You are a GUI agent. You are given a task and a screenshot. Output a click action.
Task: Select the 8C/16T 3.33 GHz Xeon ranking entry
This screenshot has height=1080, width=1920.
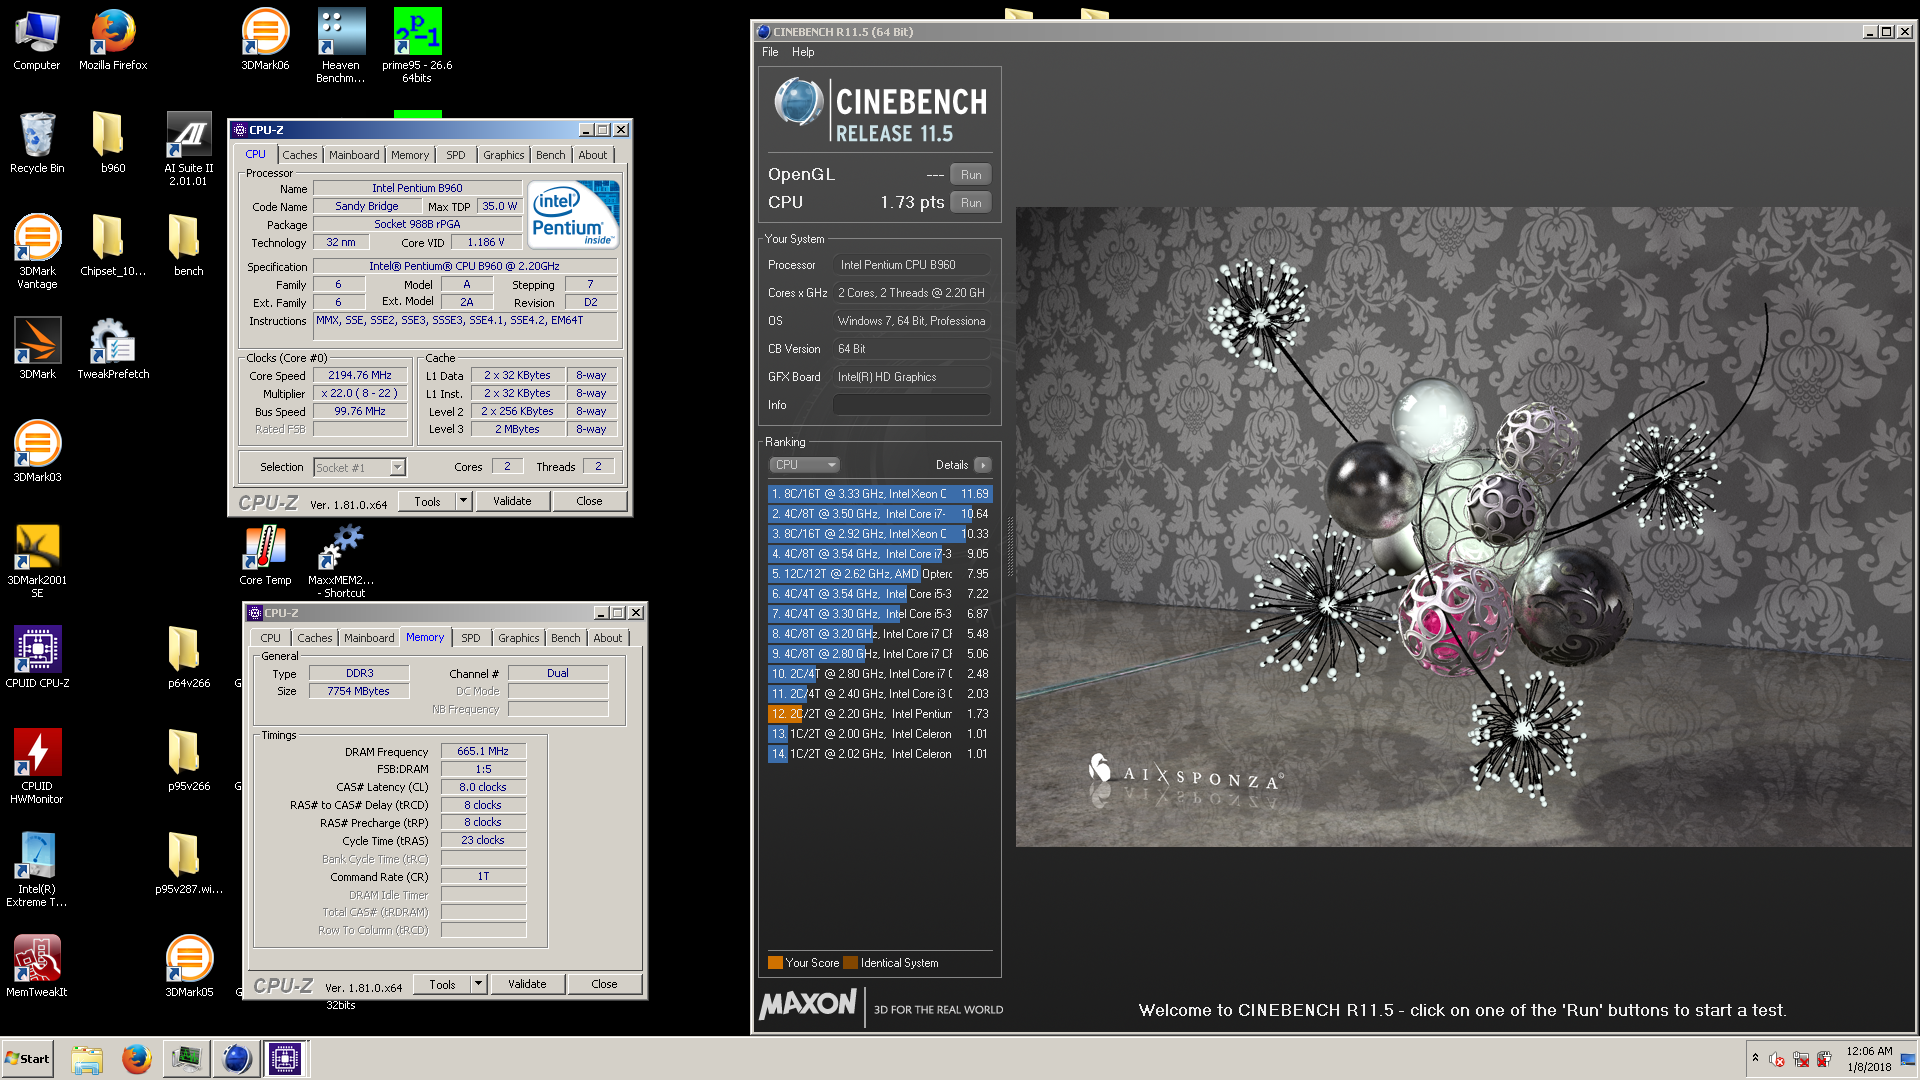pyautogui.click(x=880, y=494)
